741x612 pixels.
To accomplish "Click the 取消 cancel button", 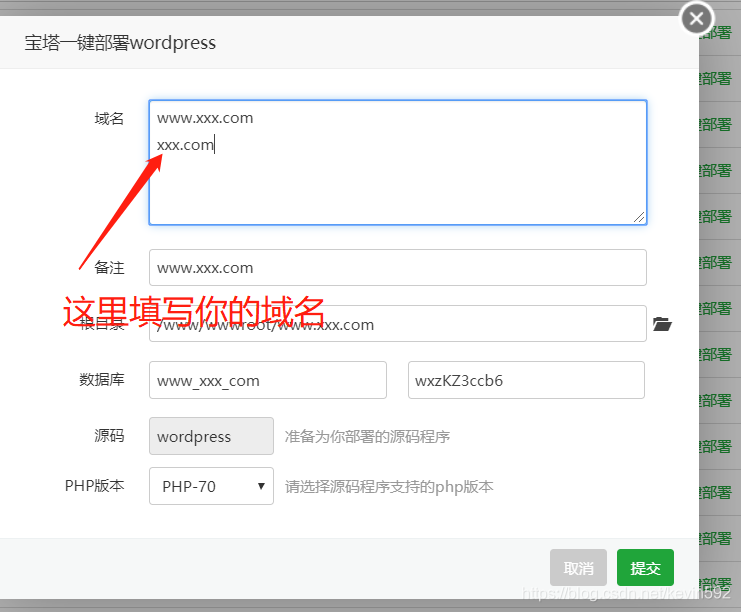I will click(x=578, y=568).
